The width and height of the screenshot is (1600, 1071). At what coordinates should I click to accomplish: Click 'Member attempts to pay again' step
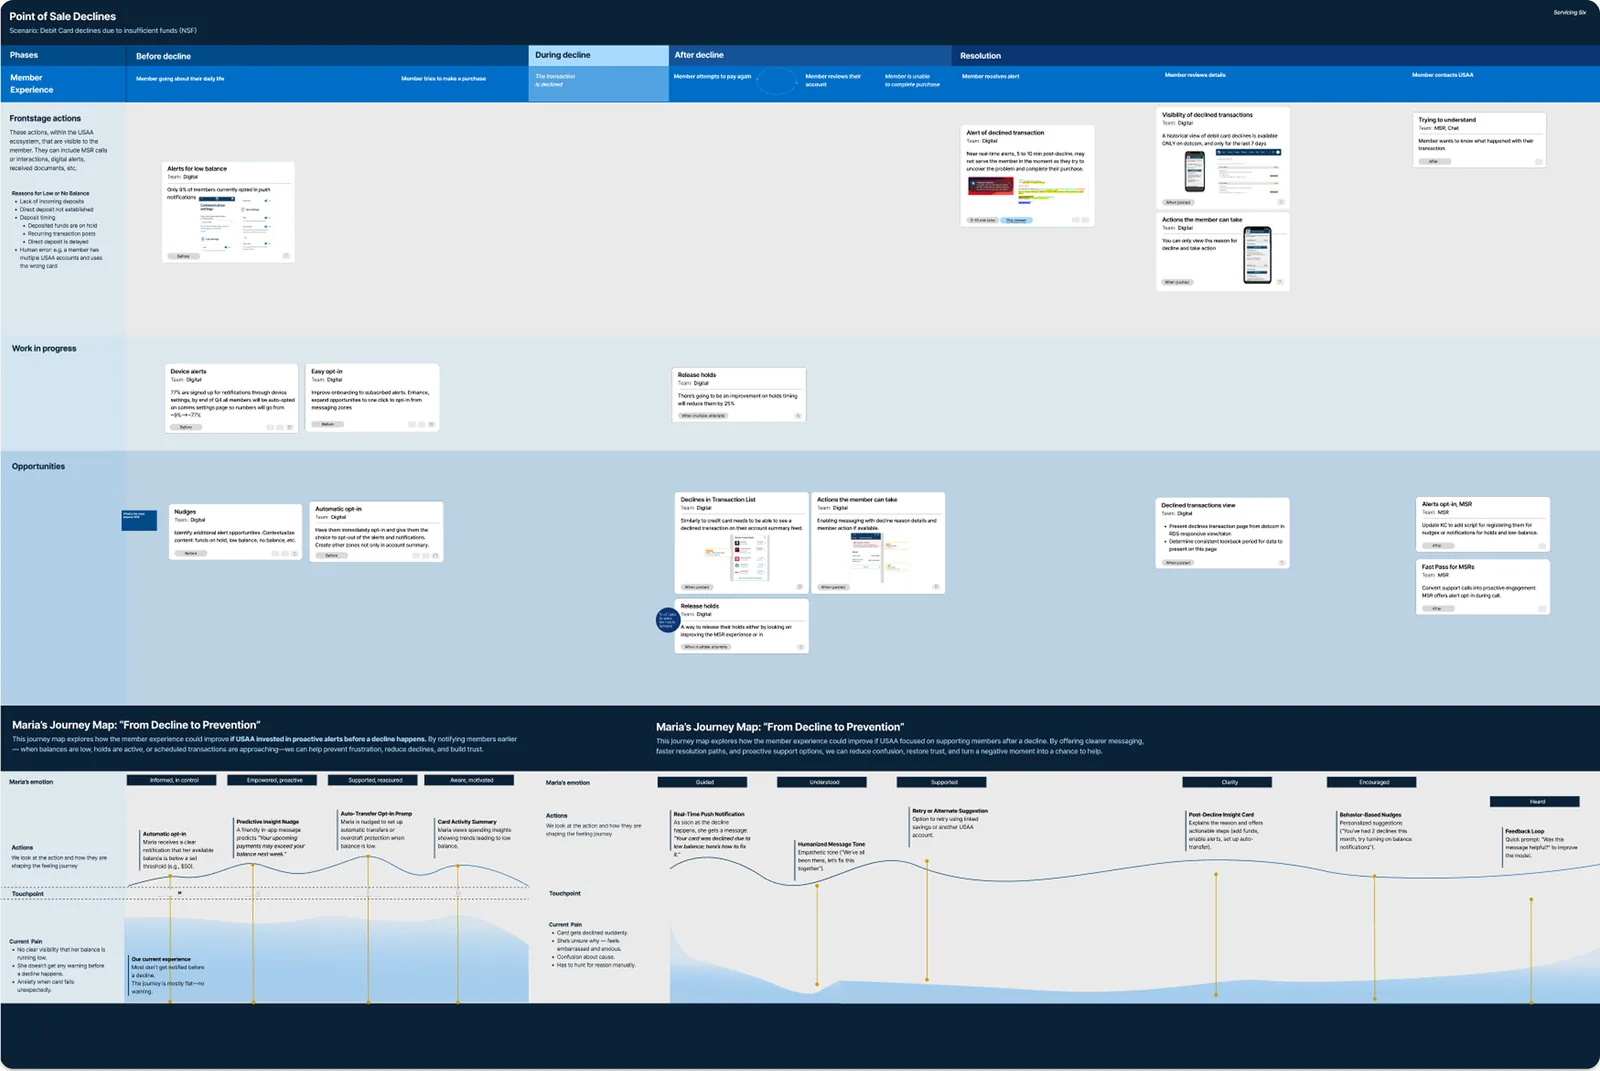(x=712, y=76)
